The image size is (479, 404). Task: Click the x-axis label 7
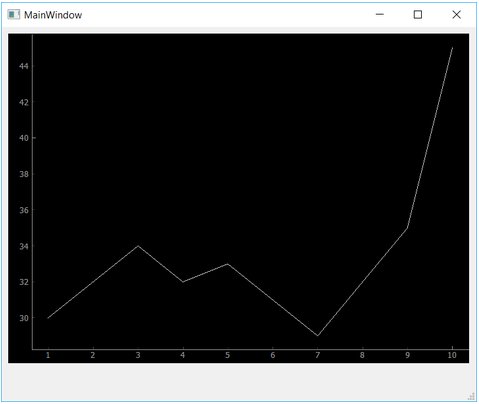click(318, 355)
